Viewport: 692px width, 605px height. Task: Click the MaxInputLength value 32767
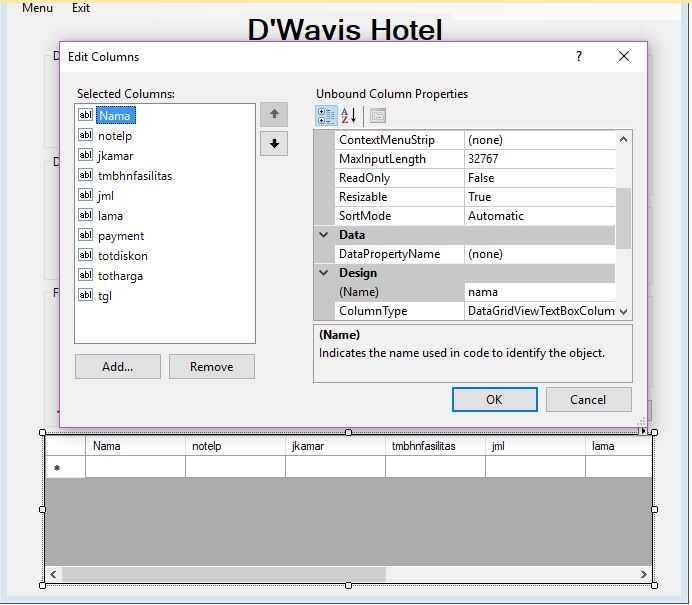[539, 159]
